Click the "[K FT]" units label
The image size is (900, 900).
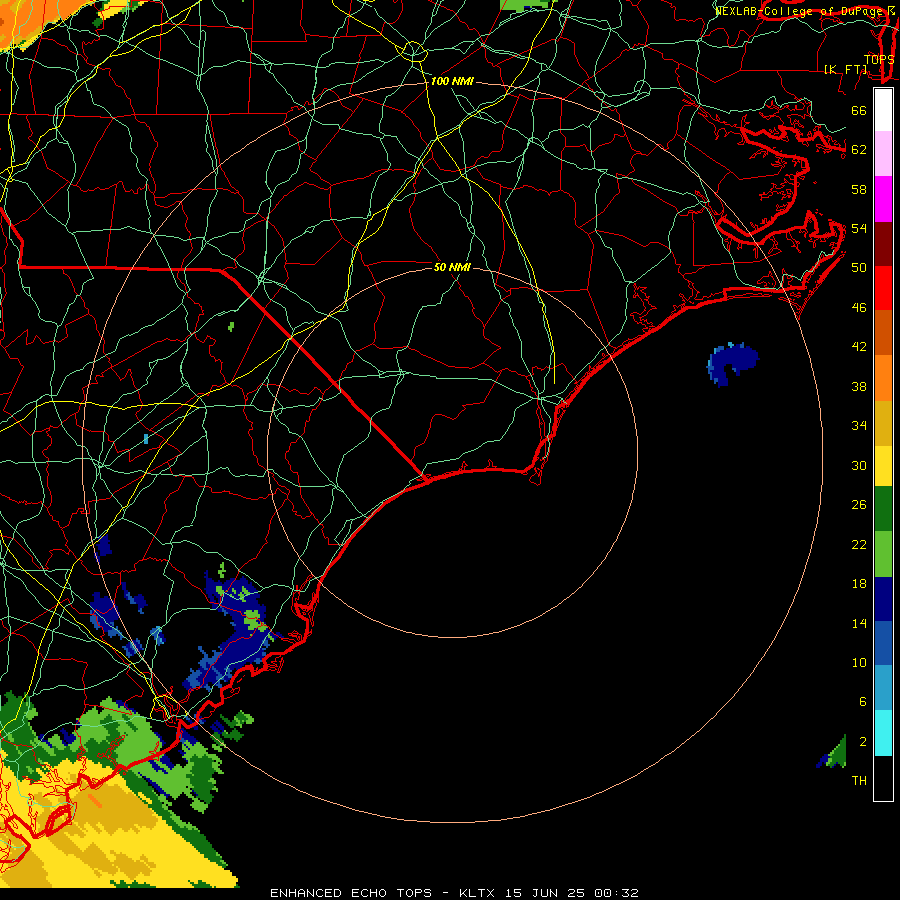click(845, 69)
